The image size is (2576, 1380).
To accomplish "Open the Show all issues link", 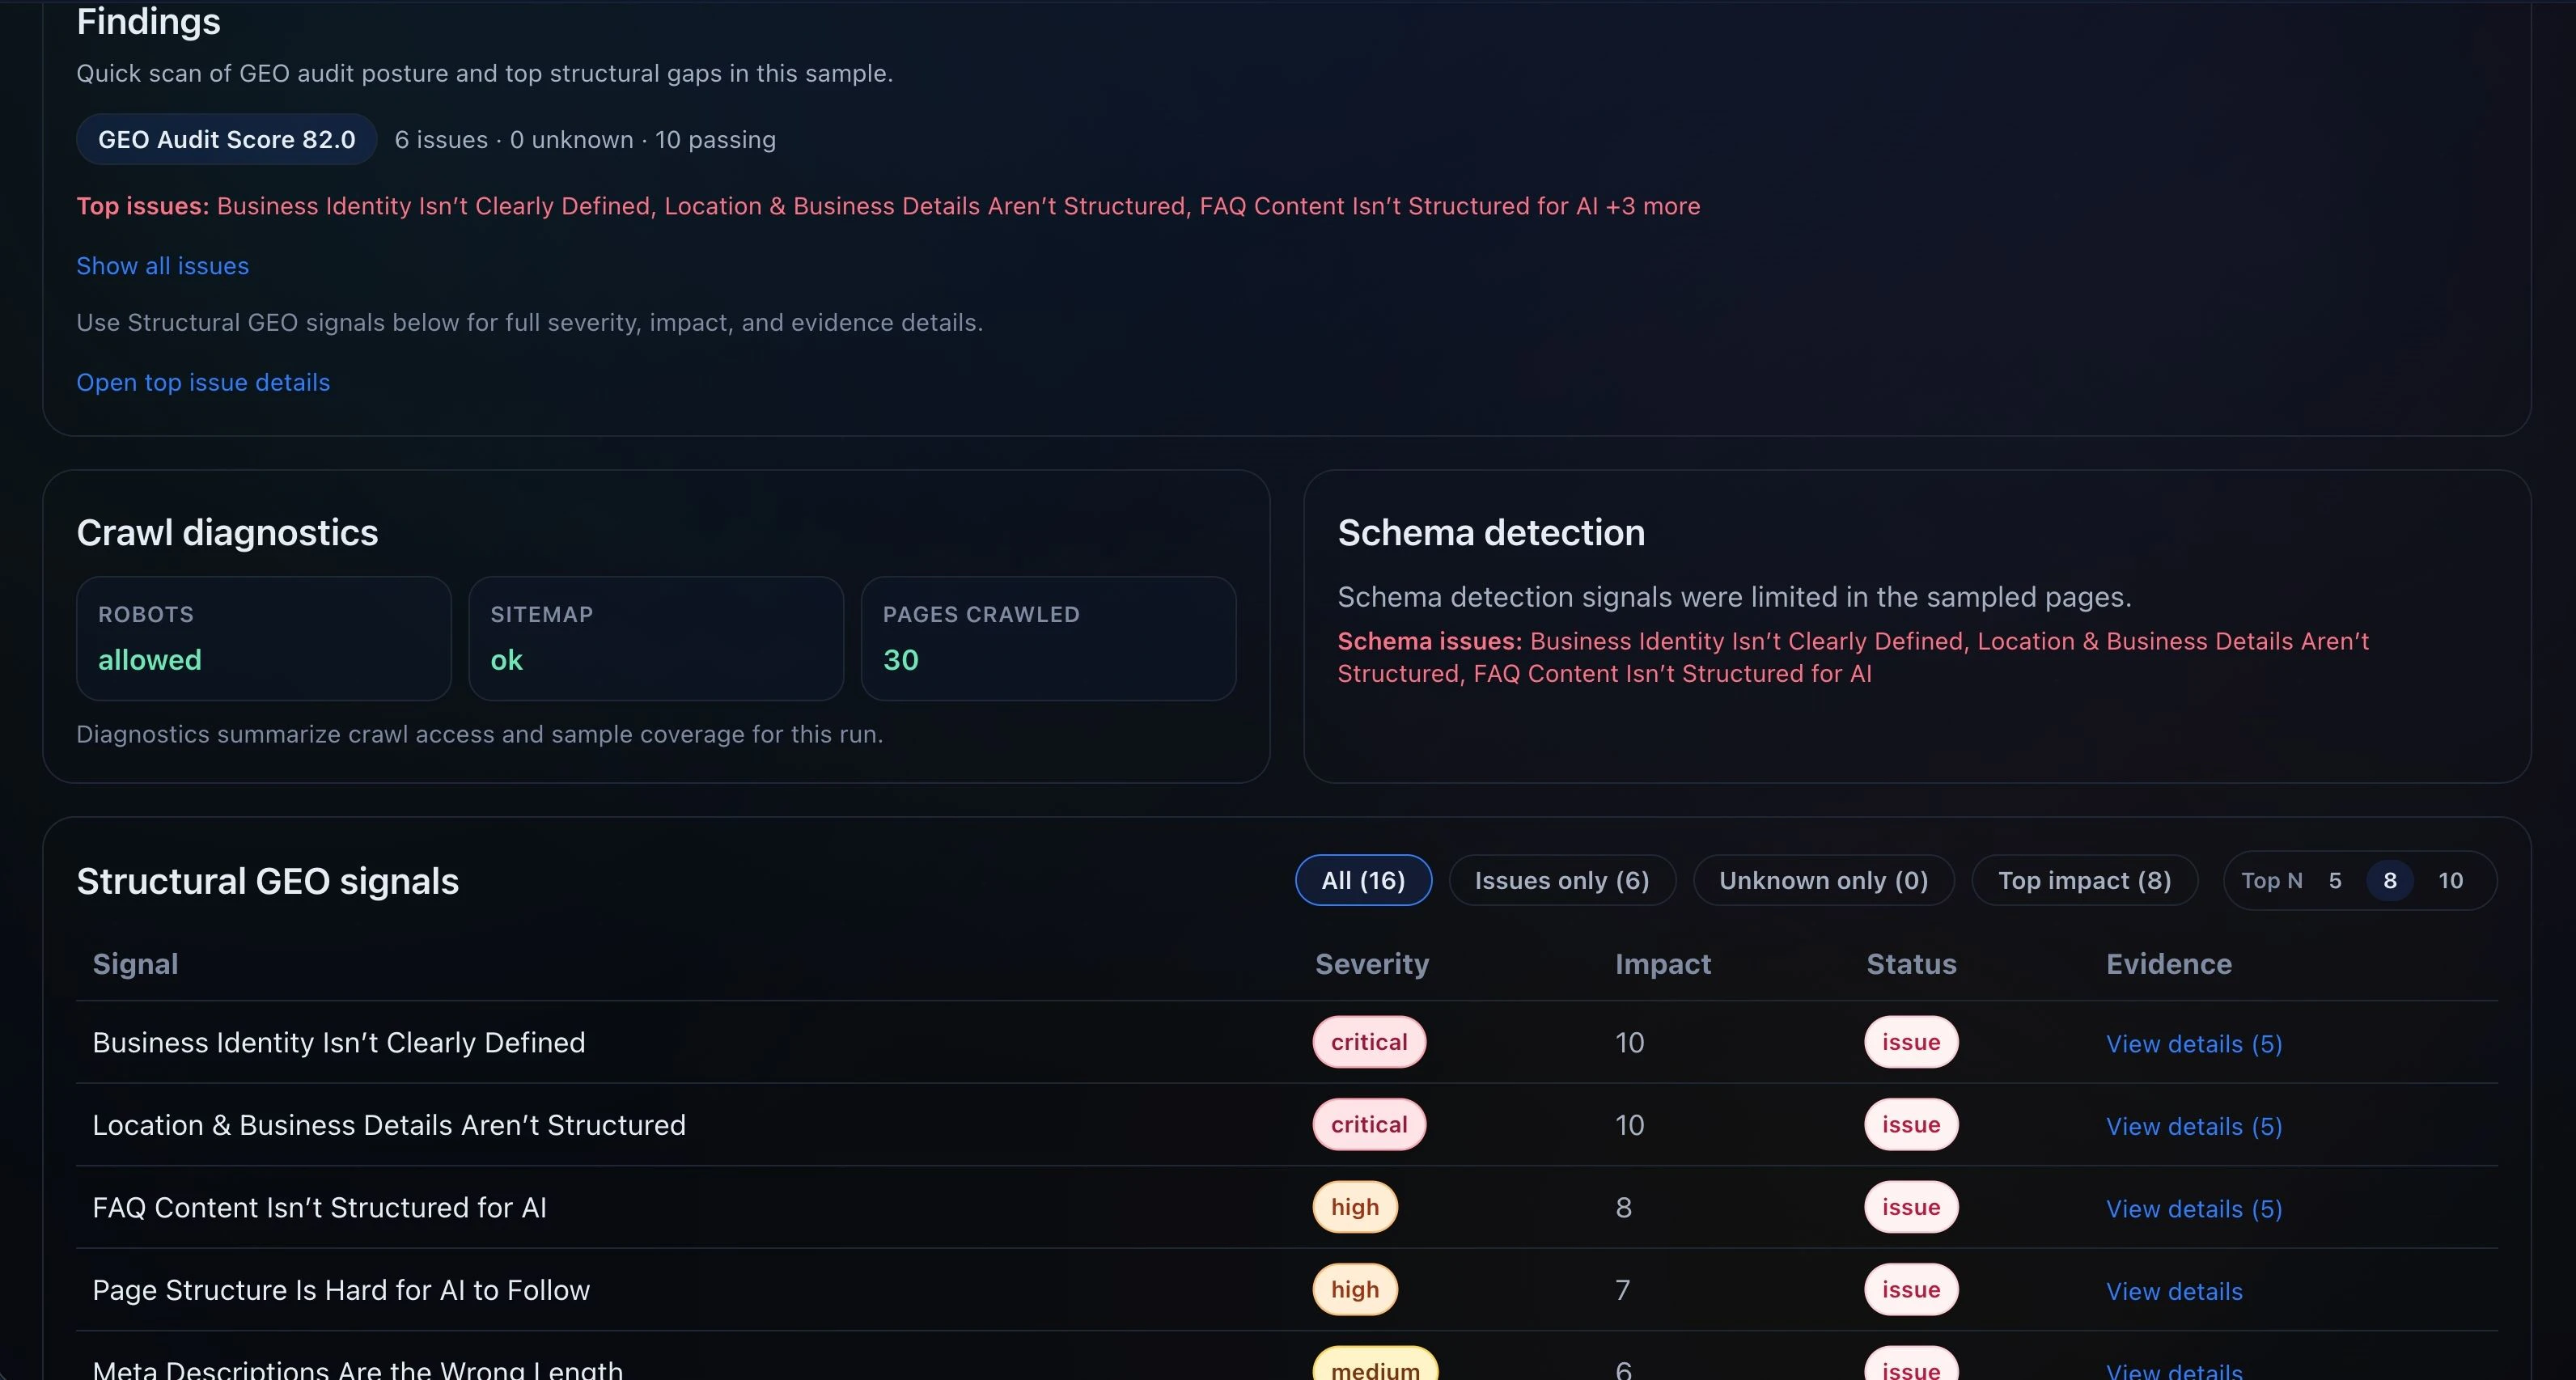I will [162, 265].
